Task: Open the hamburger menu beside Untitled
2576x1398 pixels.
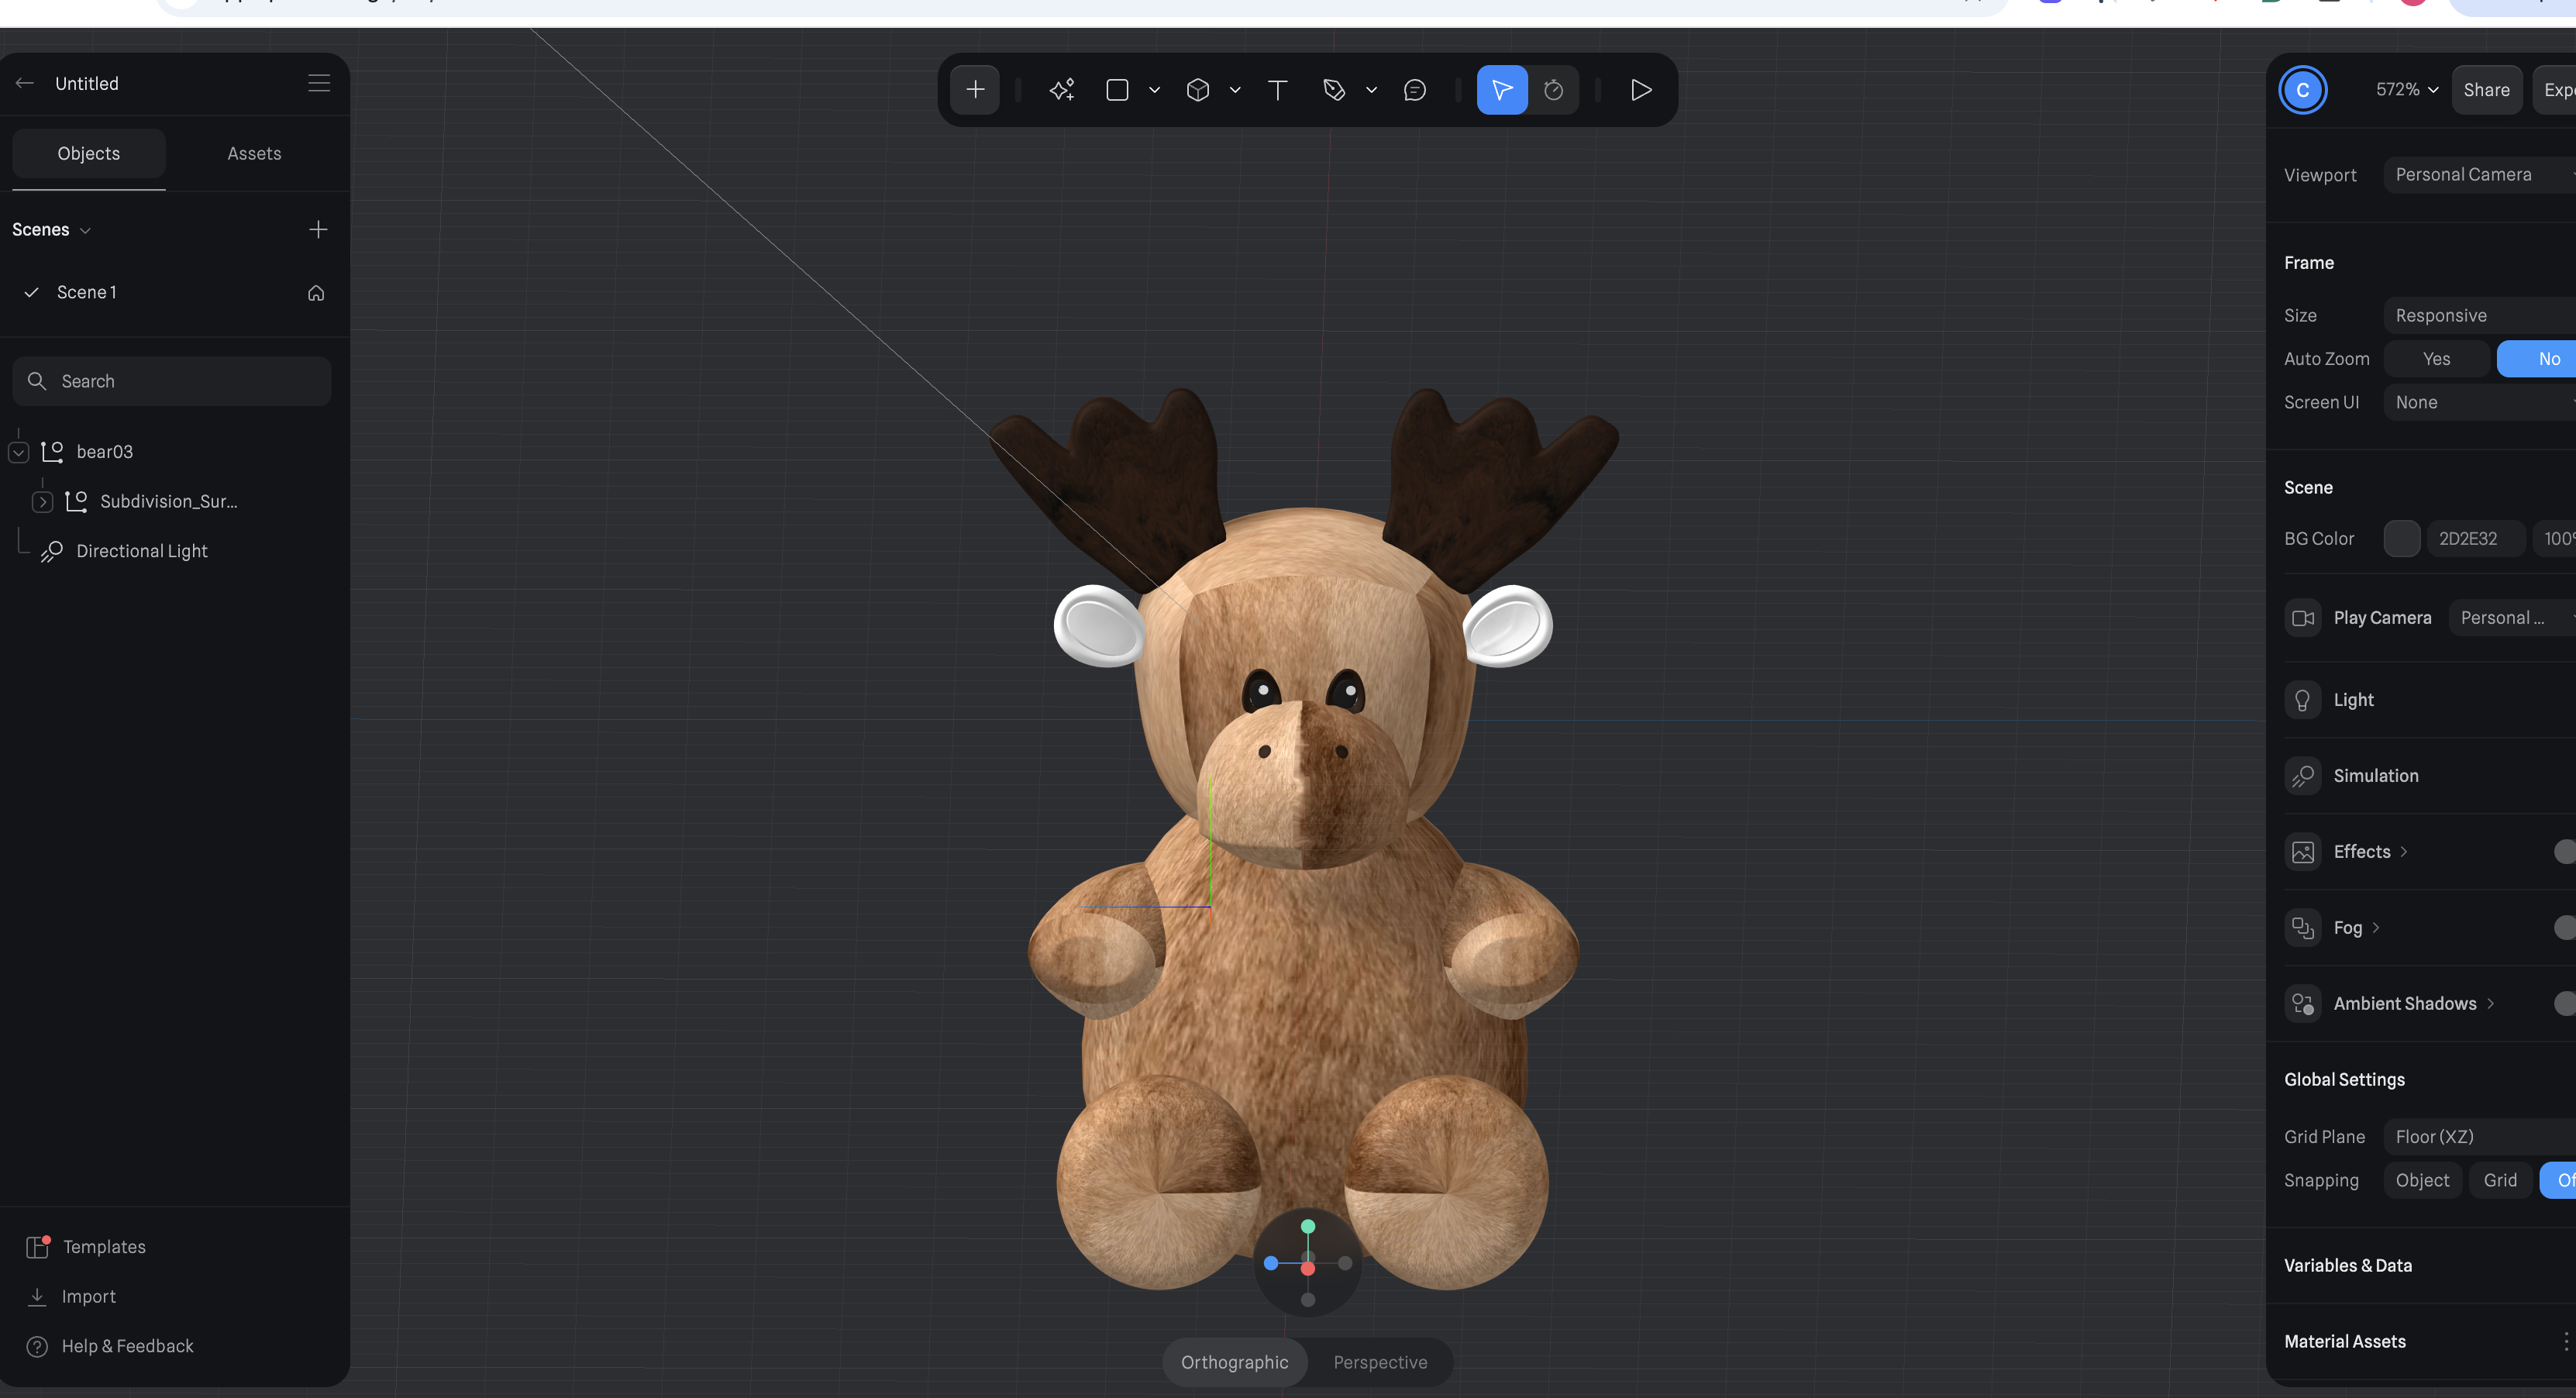Action: (319, 83)
